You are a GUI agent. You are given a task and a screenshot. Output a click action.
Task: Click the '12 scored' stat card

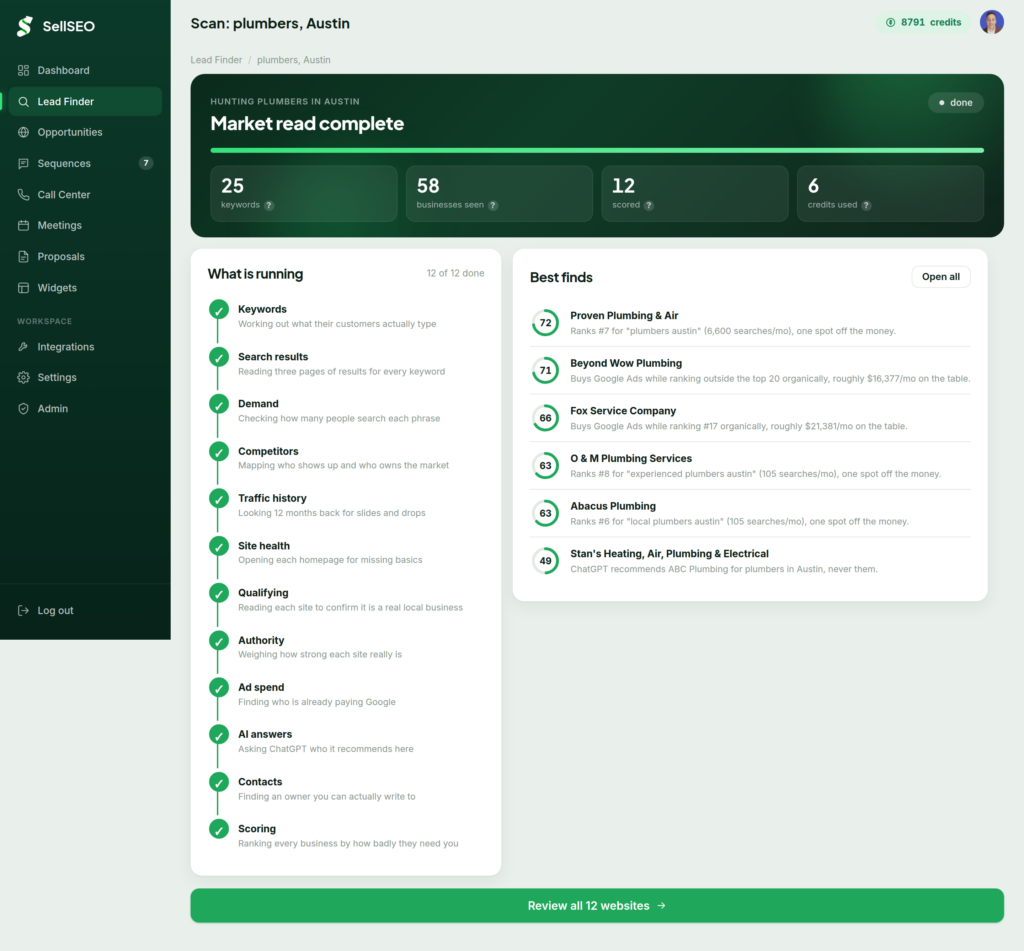tap(695, 193)
